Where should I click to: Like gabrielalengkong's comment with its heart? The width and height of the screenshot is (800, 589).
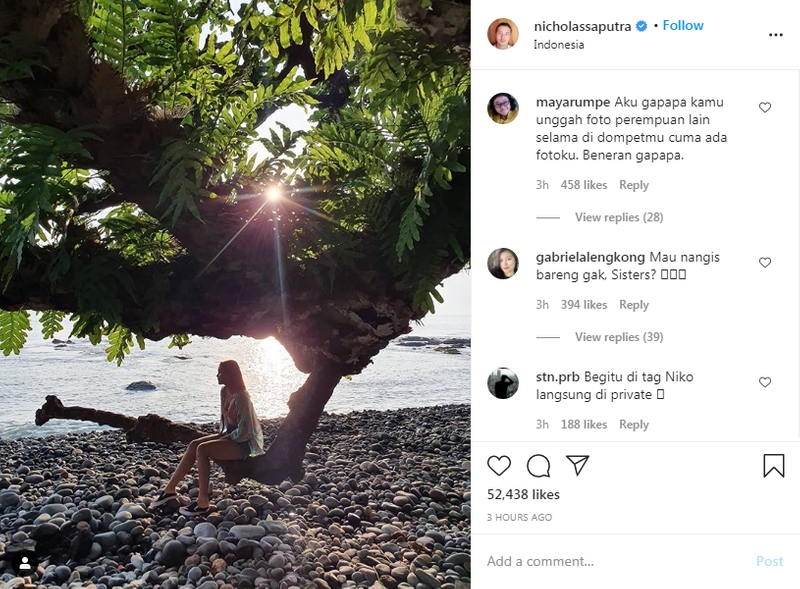coord(764,264)
